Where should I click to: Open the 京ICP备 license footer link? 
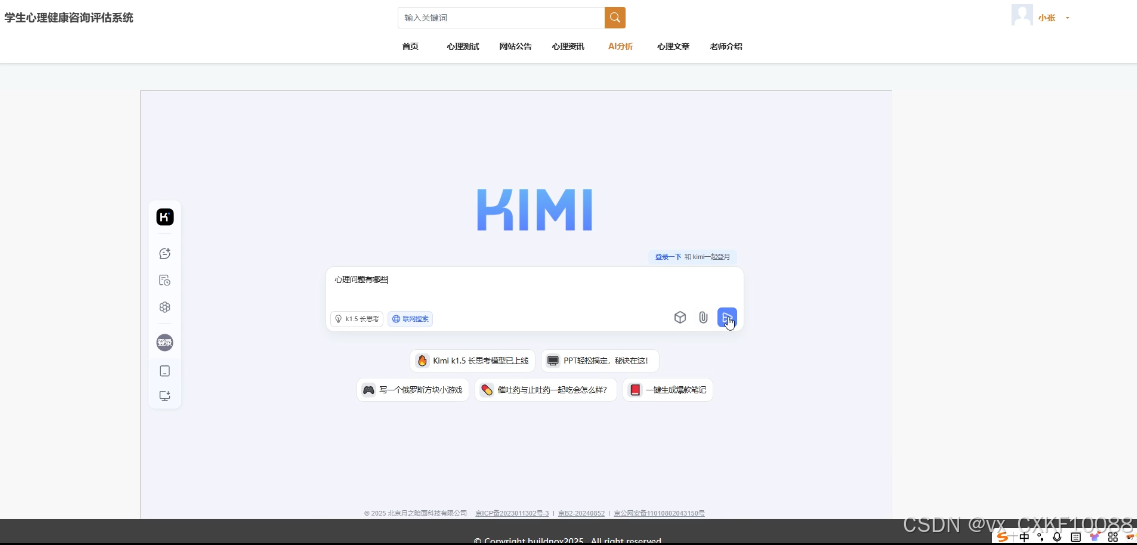(512, 513)
